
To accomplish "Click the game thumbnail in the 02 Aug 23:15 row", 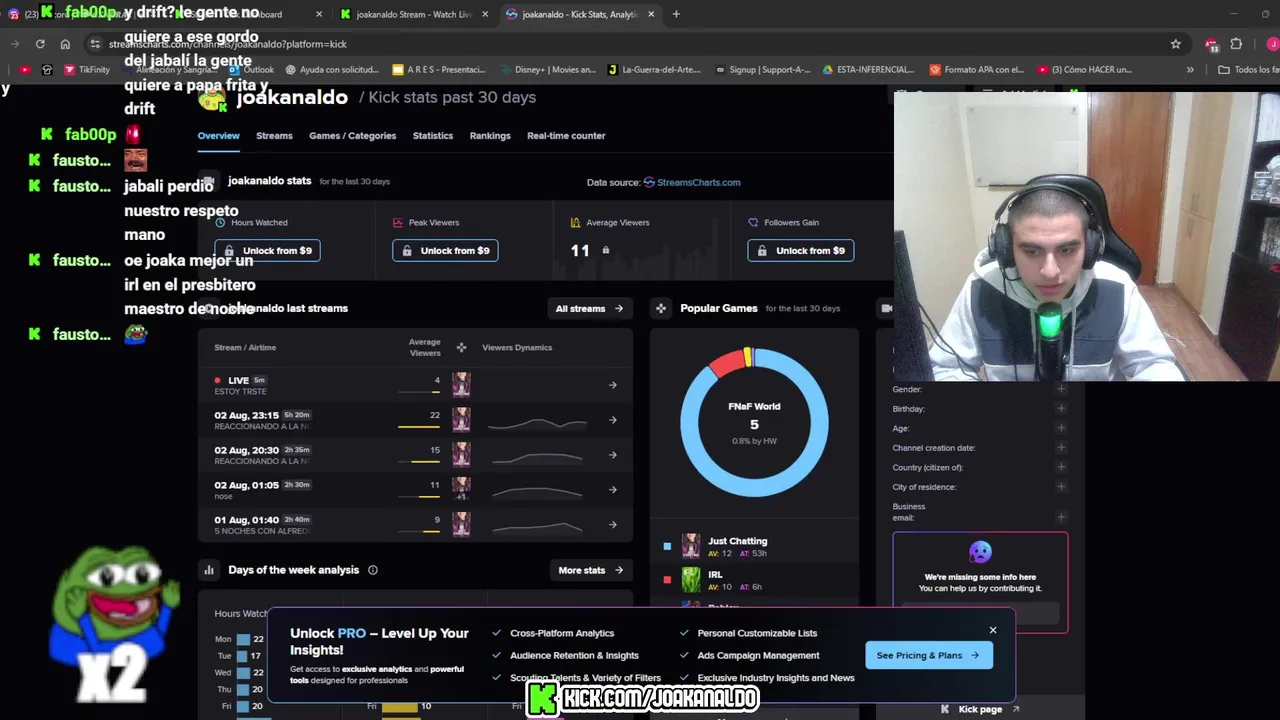I will point(461,419).
